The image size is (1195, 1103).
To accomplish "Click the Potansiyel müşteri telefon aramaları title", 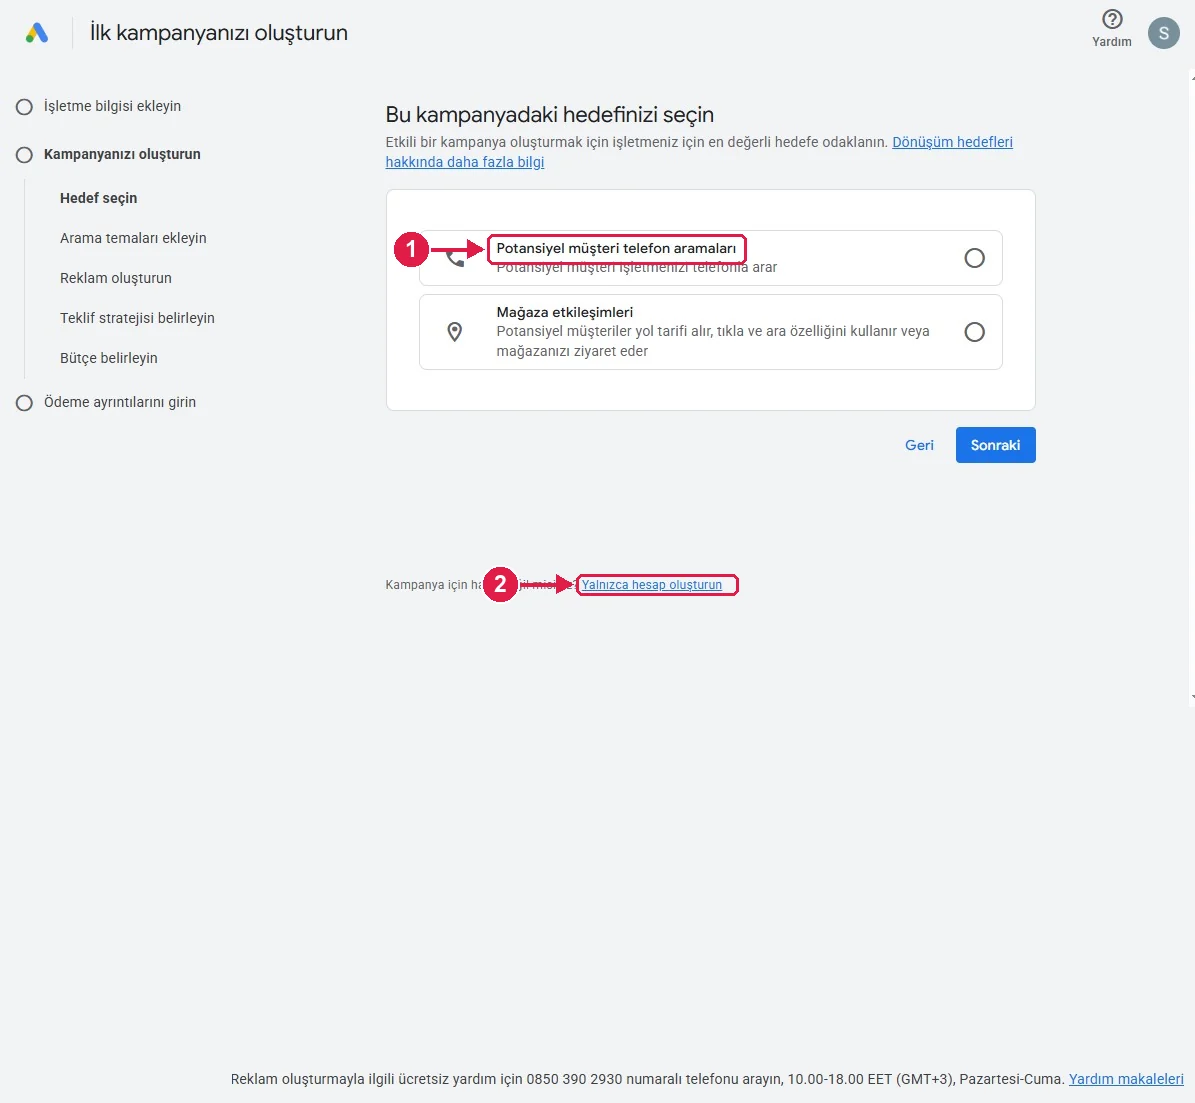I will 616,248.
